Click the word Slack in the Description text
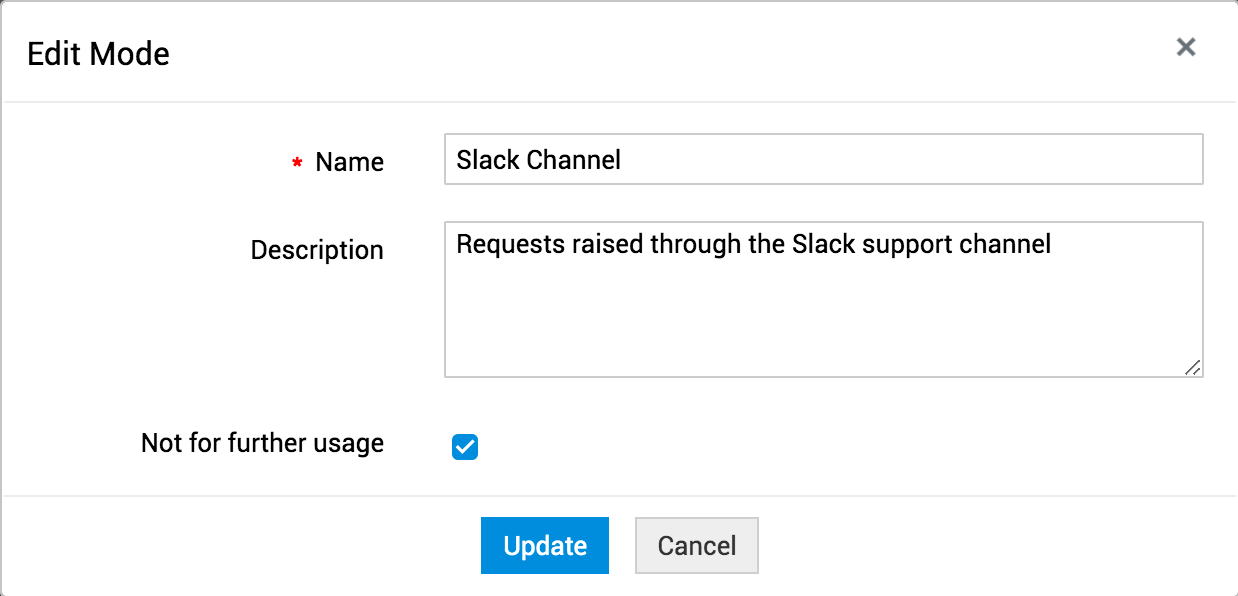1238x596 pixels. 822,244
